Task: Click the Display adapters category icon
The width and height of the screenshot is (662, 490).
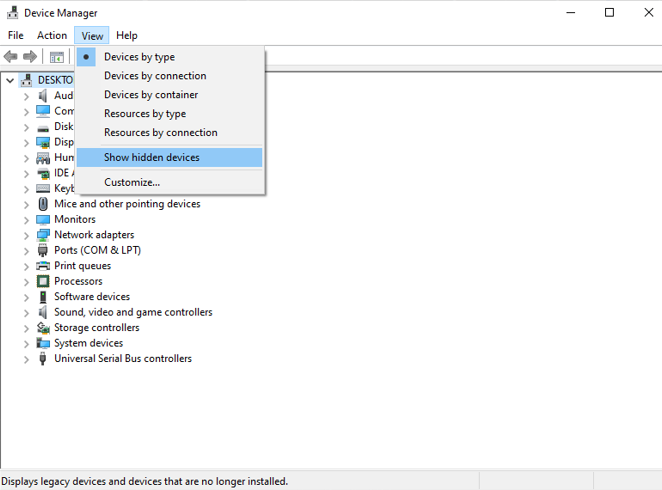Action: coord(43,143)
